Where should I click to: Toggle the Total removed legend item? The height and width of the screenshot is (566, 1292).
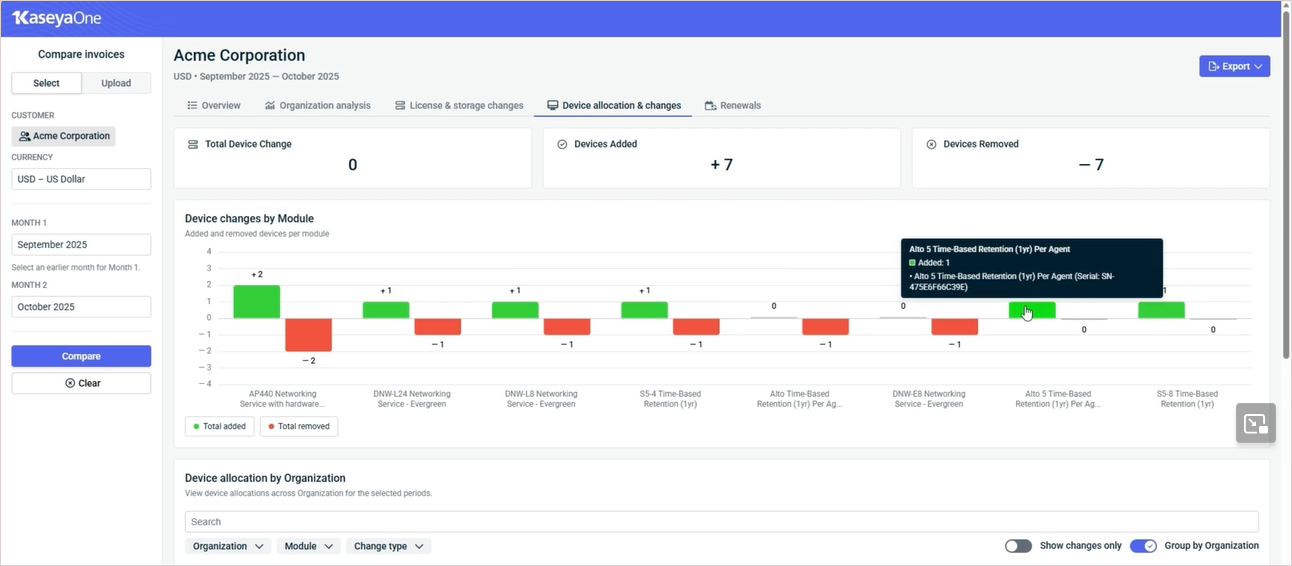(x=299, y=427)
